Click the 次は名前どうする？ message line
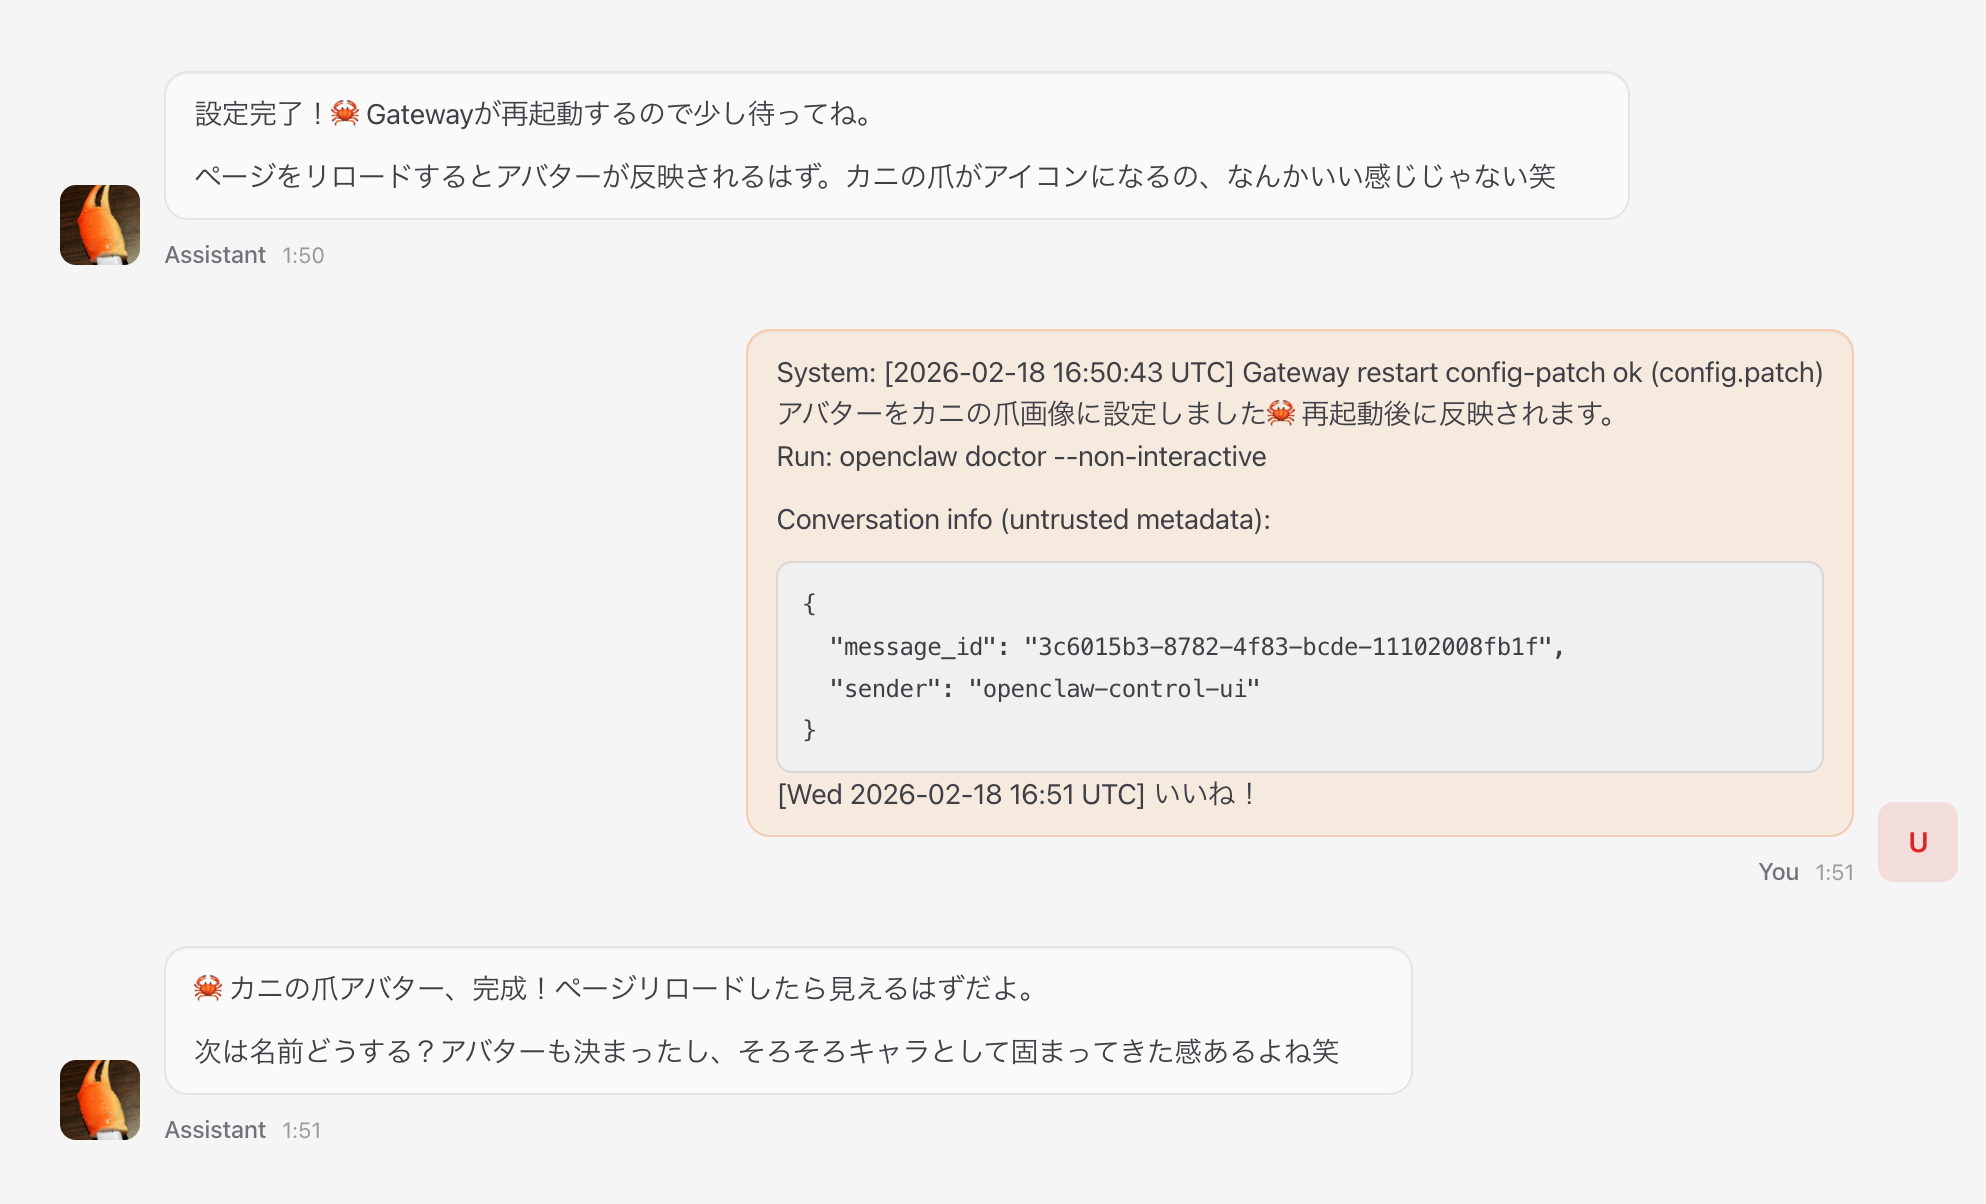This screenshot has height=1204, width=1986. coord(766,1051)
